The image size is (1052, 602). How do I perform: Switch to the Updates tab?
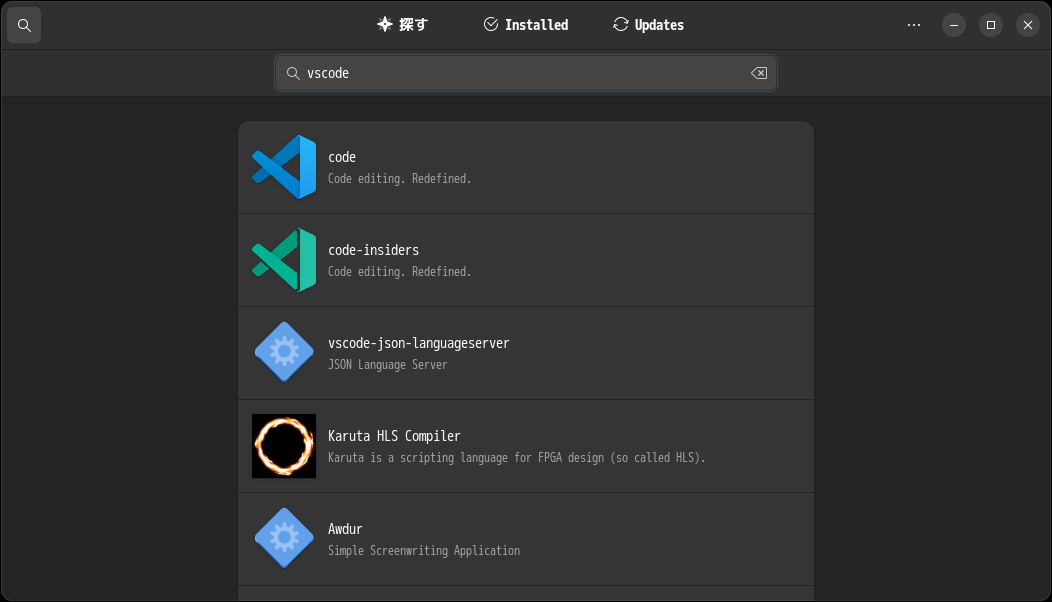pyautogui.click(x=648, y=25)
